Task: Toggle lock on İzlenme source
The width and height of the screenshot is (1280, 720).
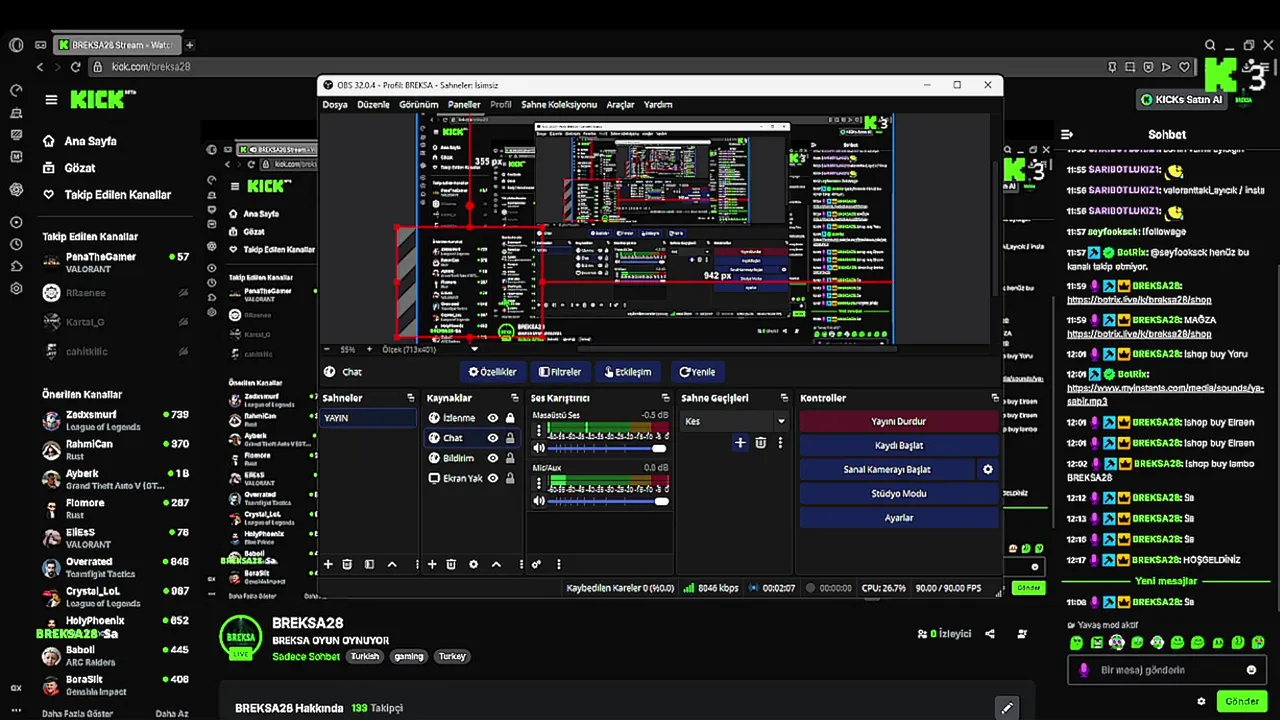Action: [510, 418]
